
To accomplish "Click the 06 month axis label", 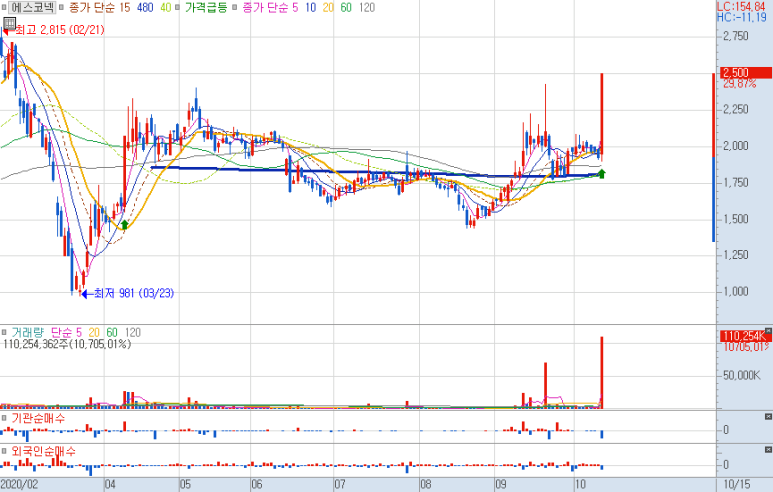I will click(x=256, y=484).
